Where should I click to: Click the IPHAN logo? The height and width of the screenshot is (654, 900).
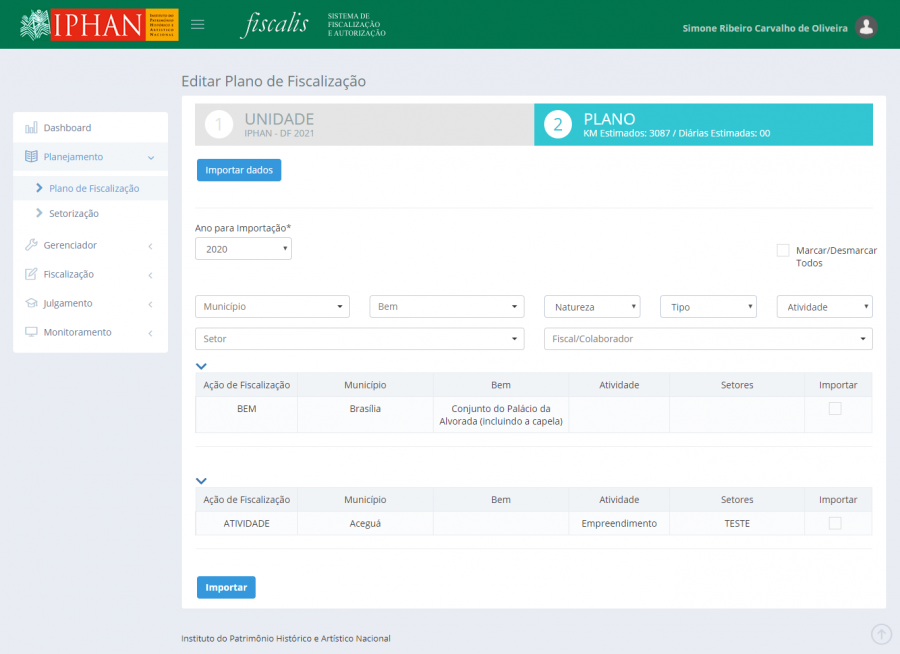(99, 25)
